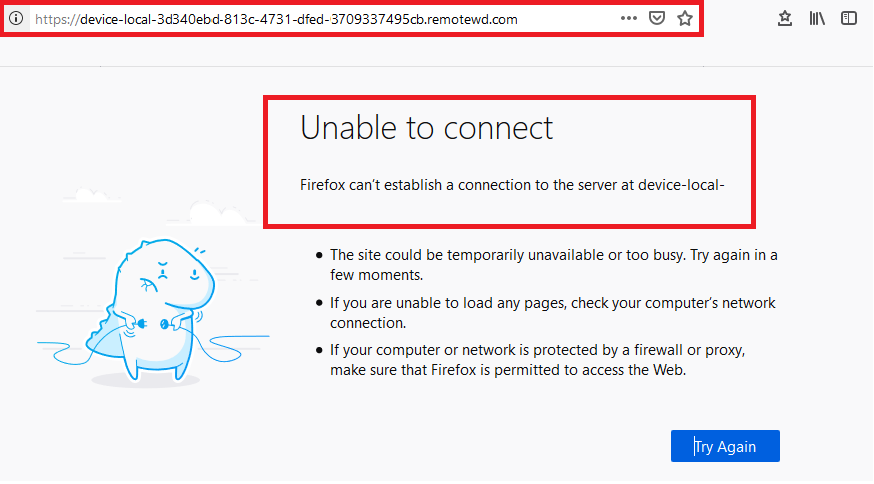
Task: Click the cloud drawing above the dinosaur
Action: [x=215, y=214]
